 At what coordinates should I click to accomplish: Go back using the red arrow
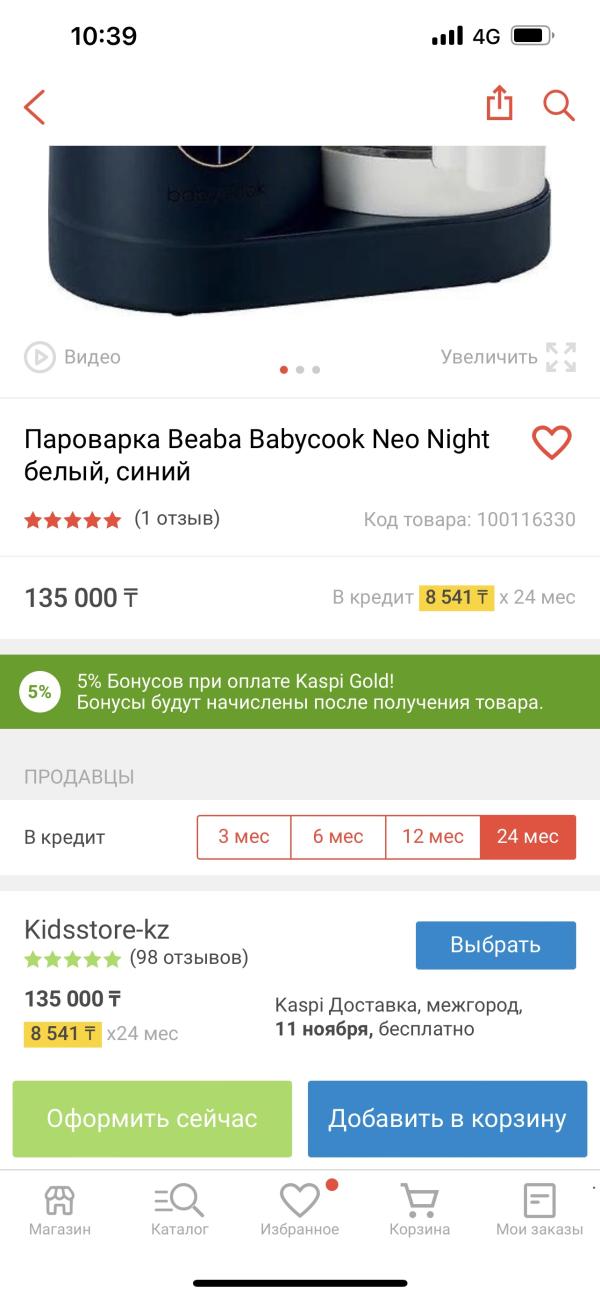click(35, 106)
